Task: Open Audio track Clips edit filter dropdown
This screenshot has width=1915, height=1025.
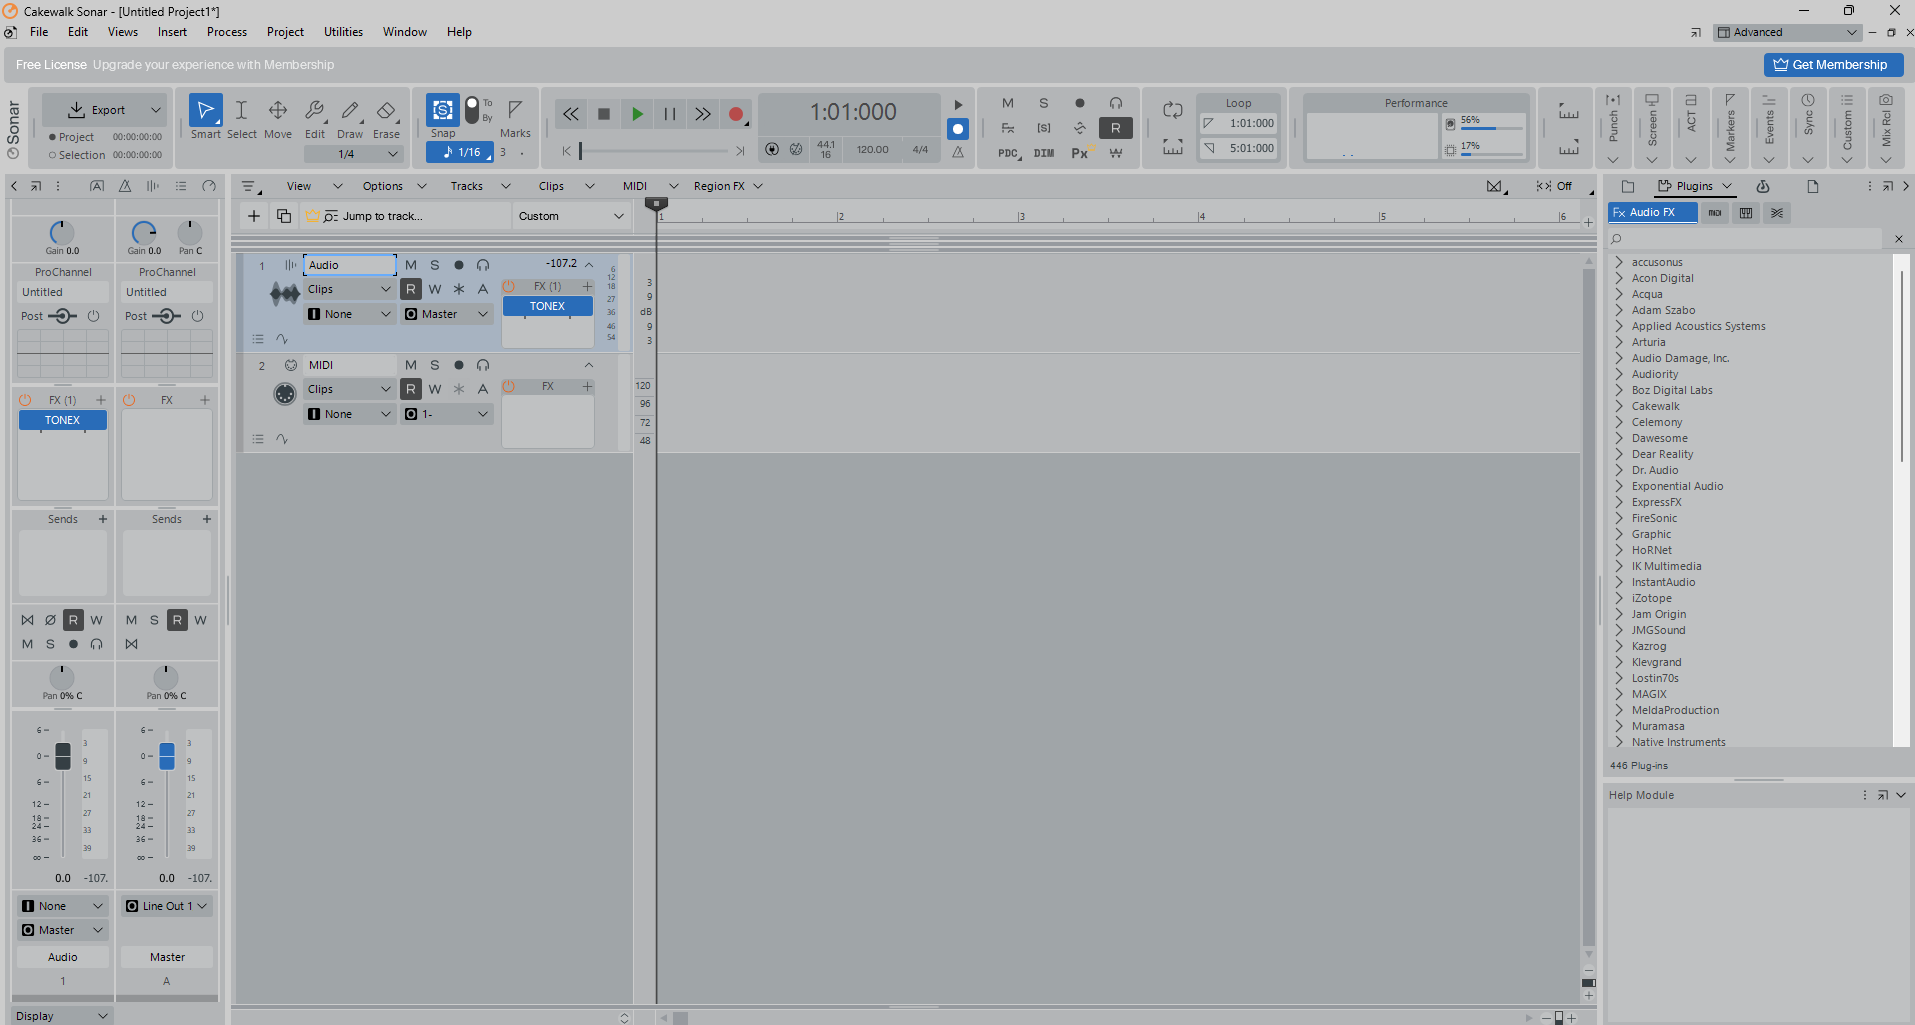Action: pos(350,289)
